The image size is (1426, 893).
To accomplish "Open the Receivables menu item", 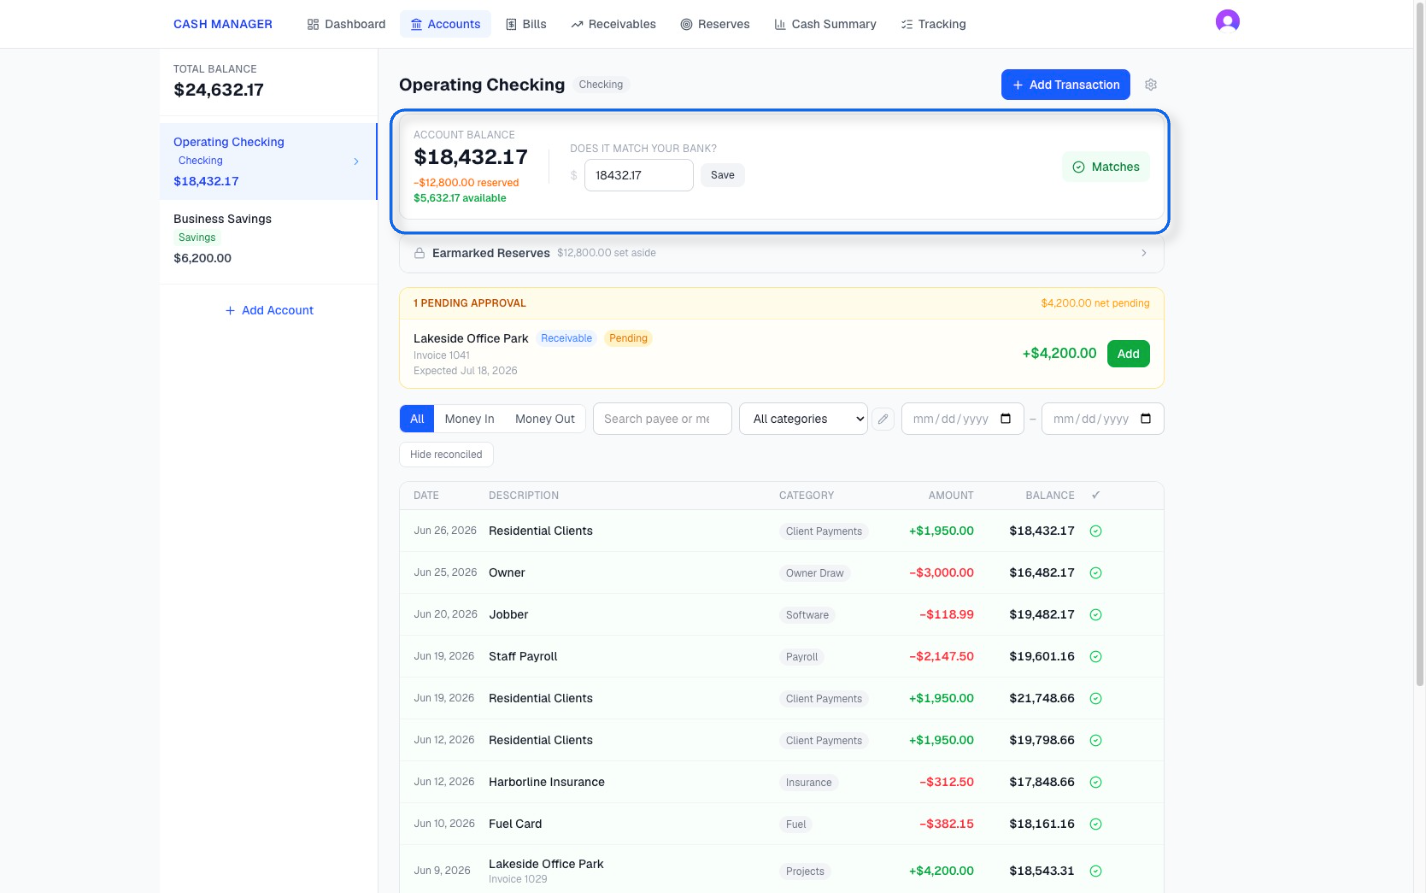I will pos(613,24).
